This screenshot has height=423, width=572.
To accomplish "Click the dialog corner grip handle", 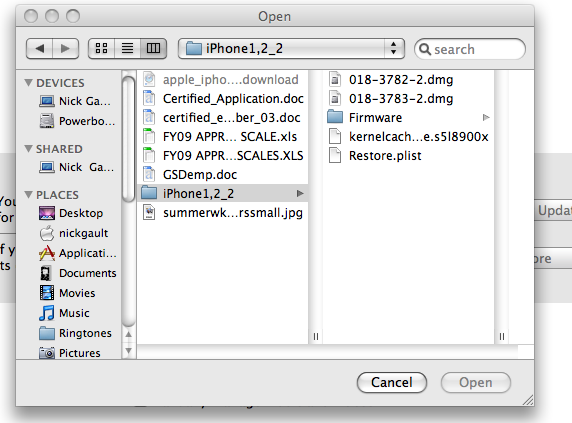I will pos(527,400).
